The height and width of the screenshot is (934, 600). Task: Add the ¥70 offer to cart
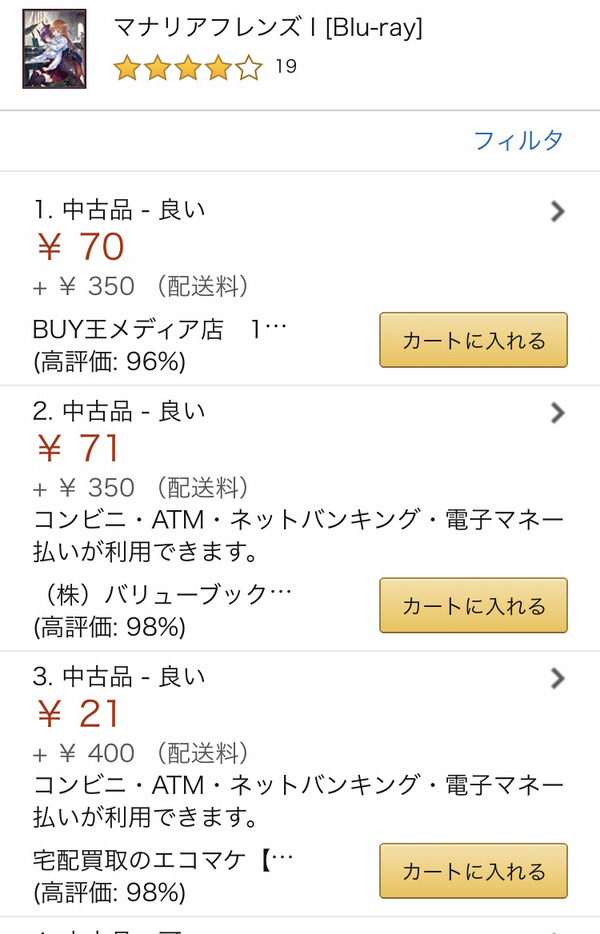tap(474, 340)
